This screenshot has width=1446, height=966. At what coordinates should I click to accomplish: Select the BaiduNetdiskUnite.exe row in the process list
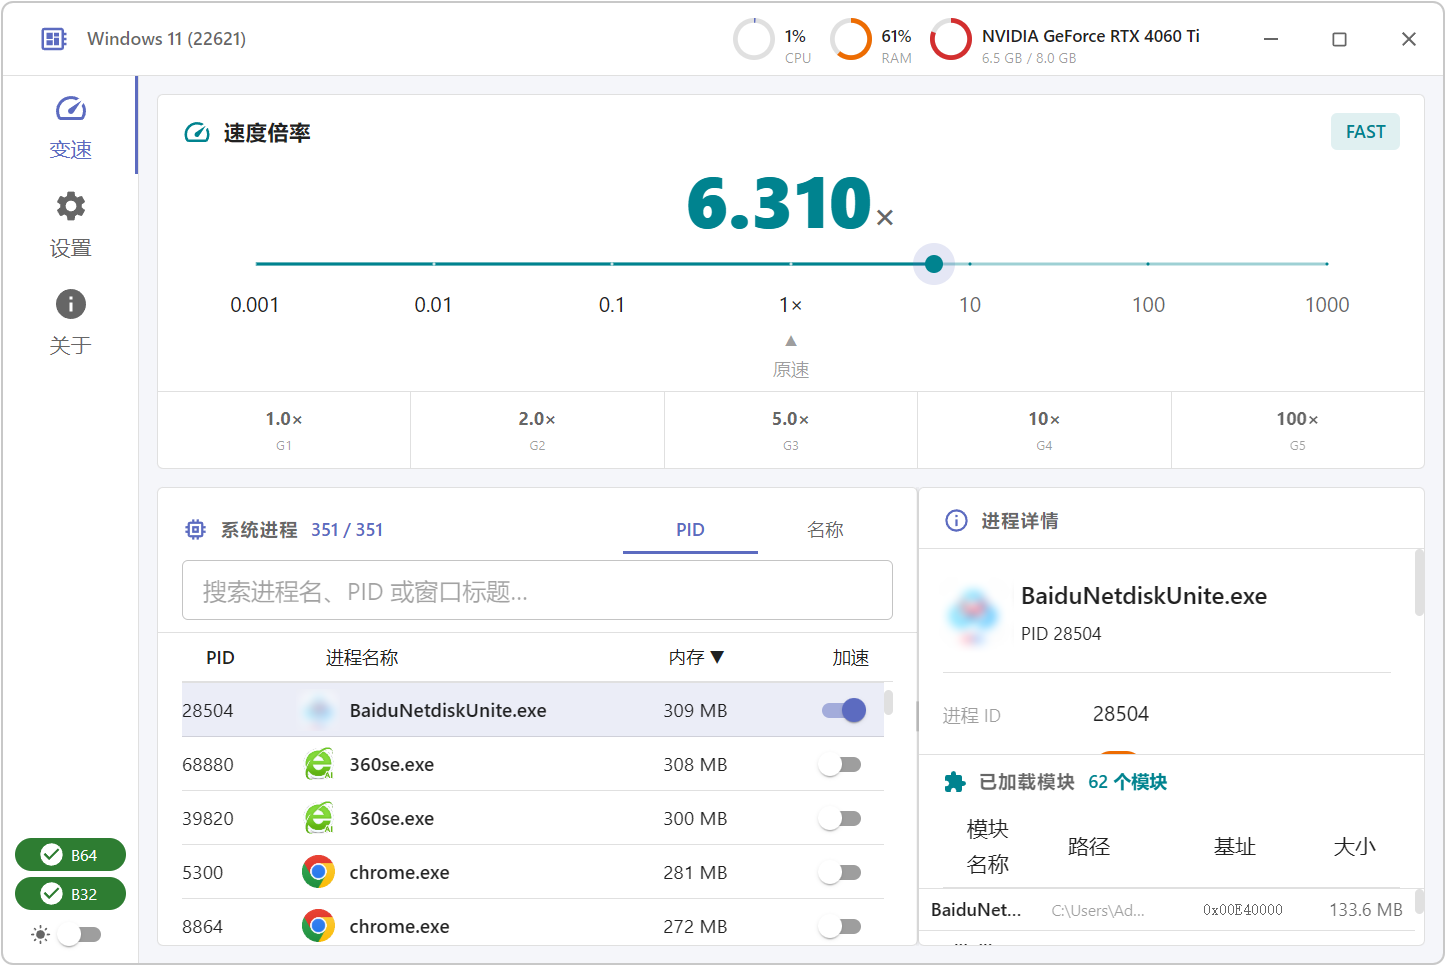(533, 711)
